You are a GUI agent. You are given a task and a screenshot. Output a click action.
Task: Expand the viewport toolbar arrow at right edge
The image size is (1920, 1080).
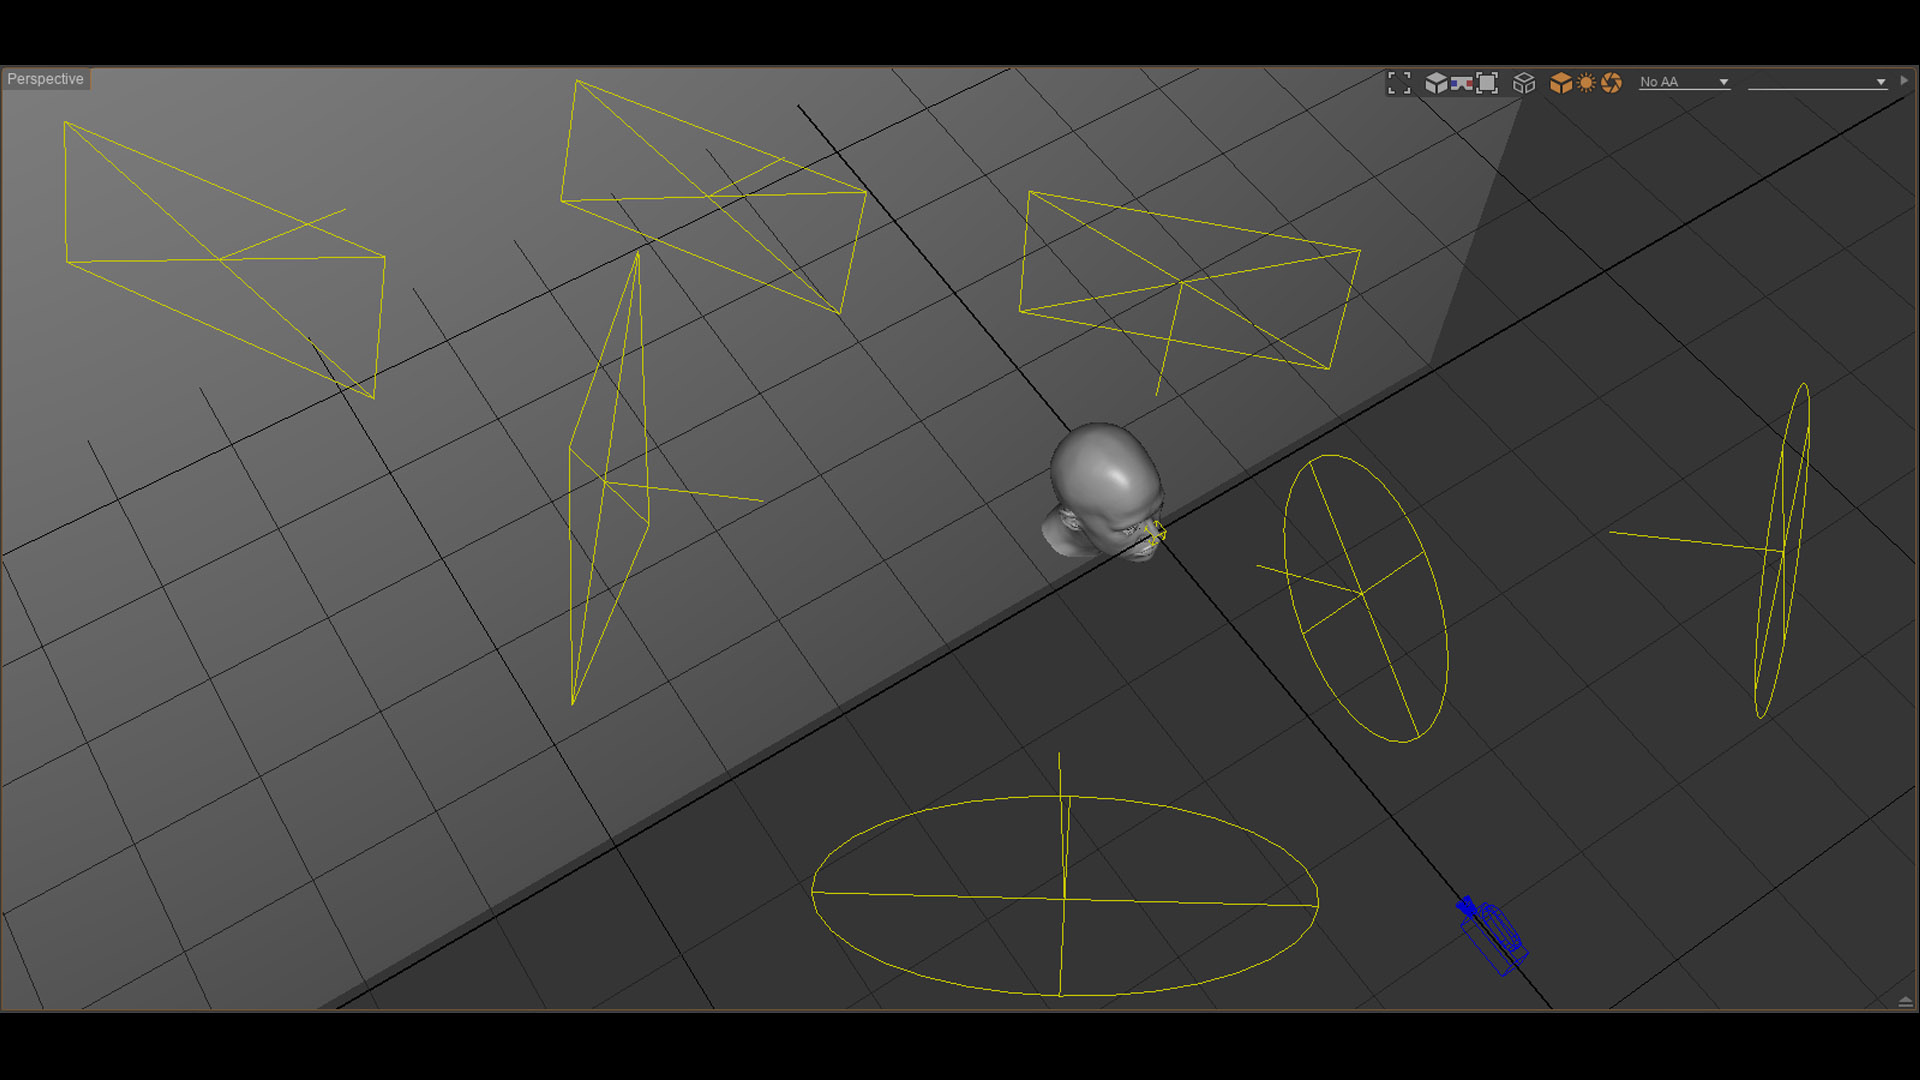click(1904, 81)
